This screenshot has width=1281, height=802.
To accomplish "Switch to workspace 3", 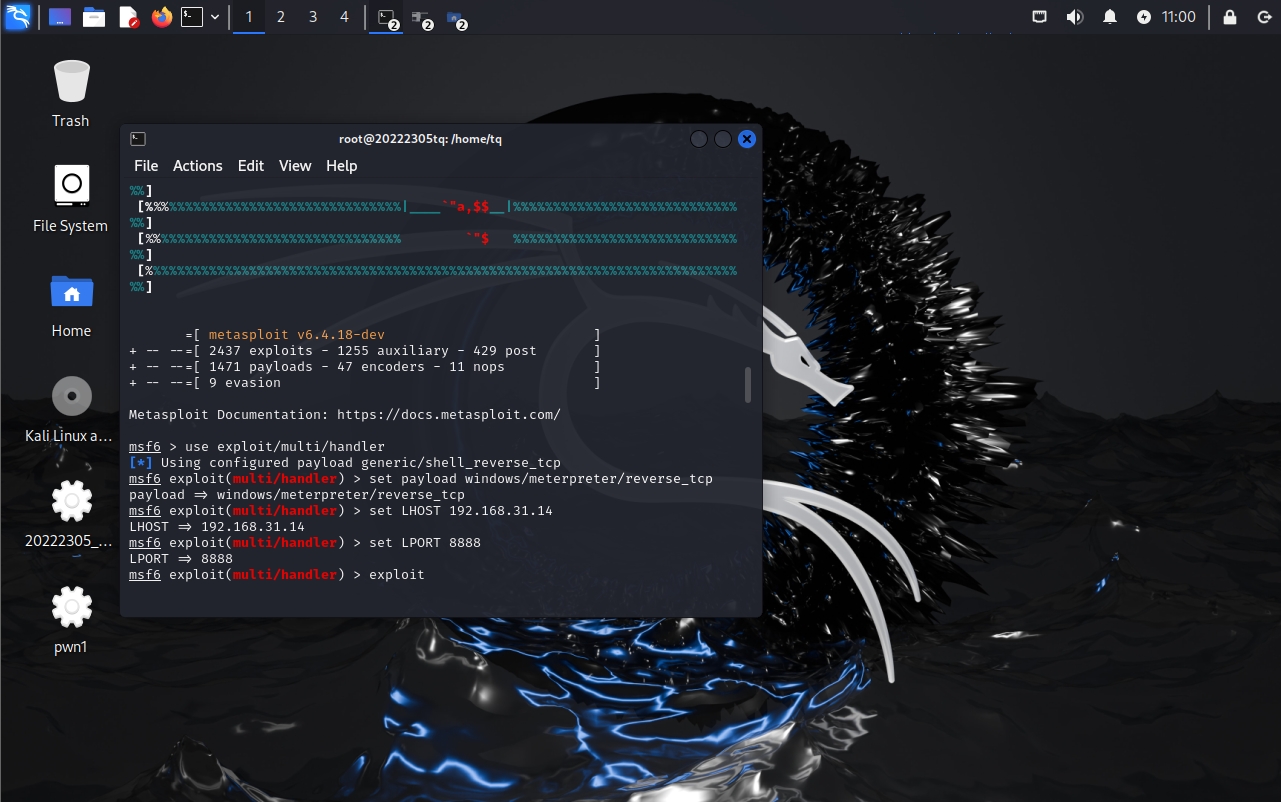I will click(313, 17).
